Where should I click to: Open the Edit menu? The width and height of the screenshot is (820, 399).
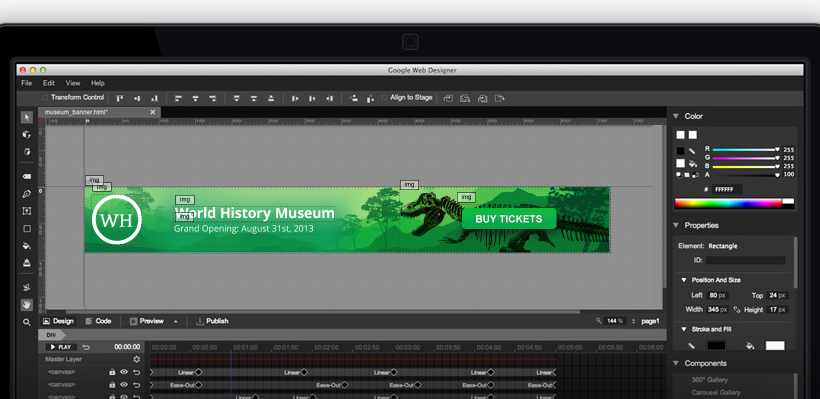coord(49,83)
